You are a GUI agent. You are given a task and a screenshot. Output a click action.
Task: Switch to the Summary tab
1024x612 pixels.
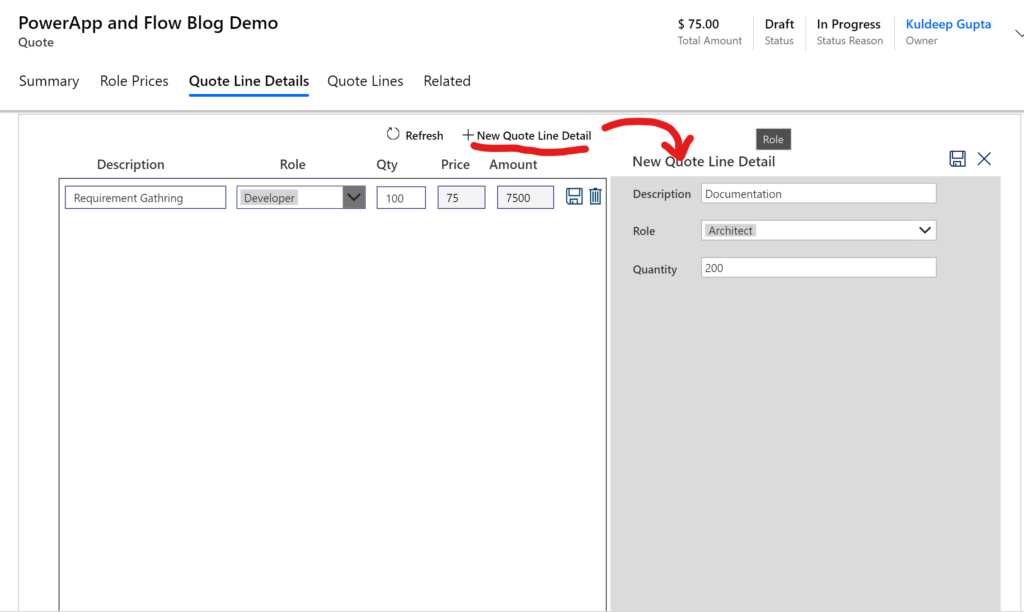pyautogui.click(x=48, y=81)
